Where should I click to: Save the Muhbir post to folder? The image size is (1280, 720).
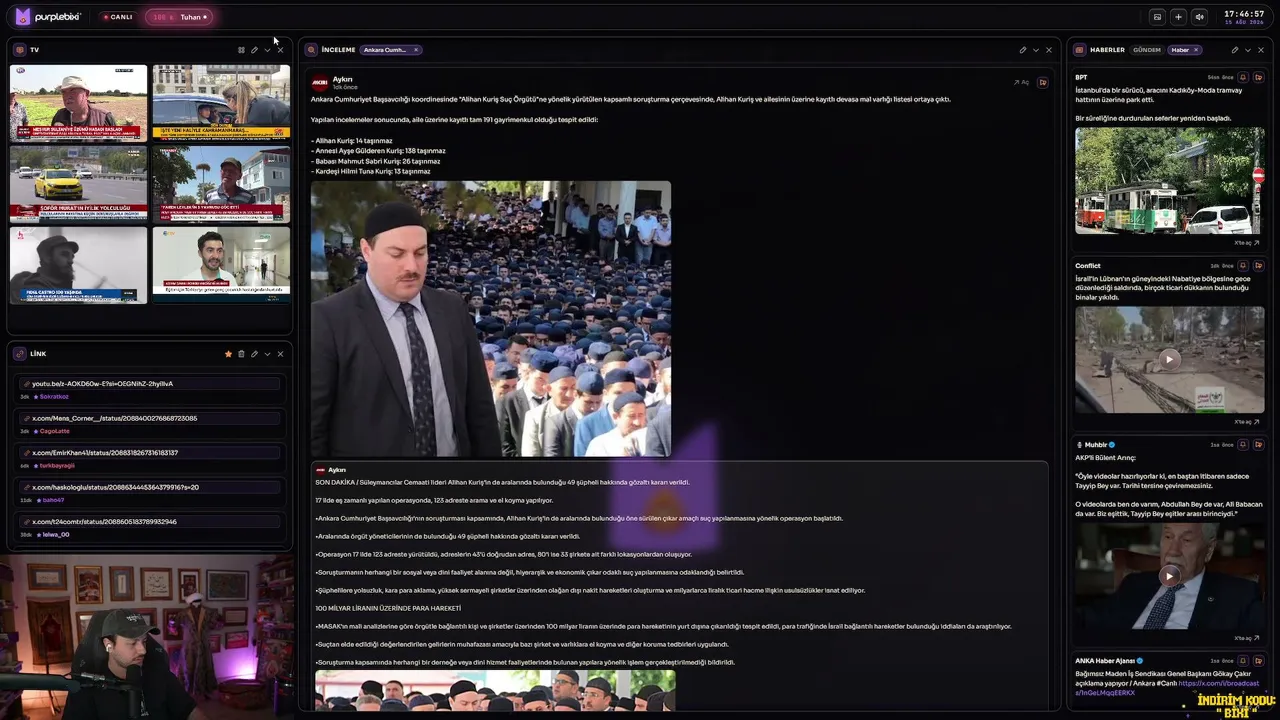[x=1259, y=444]
